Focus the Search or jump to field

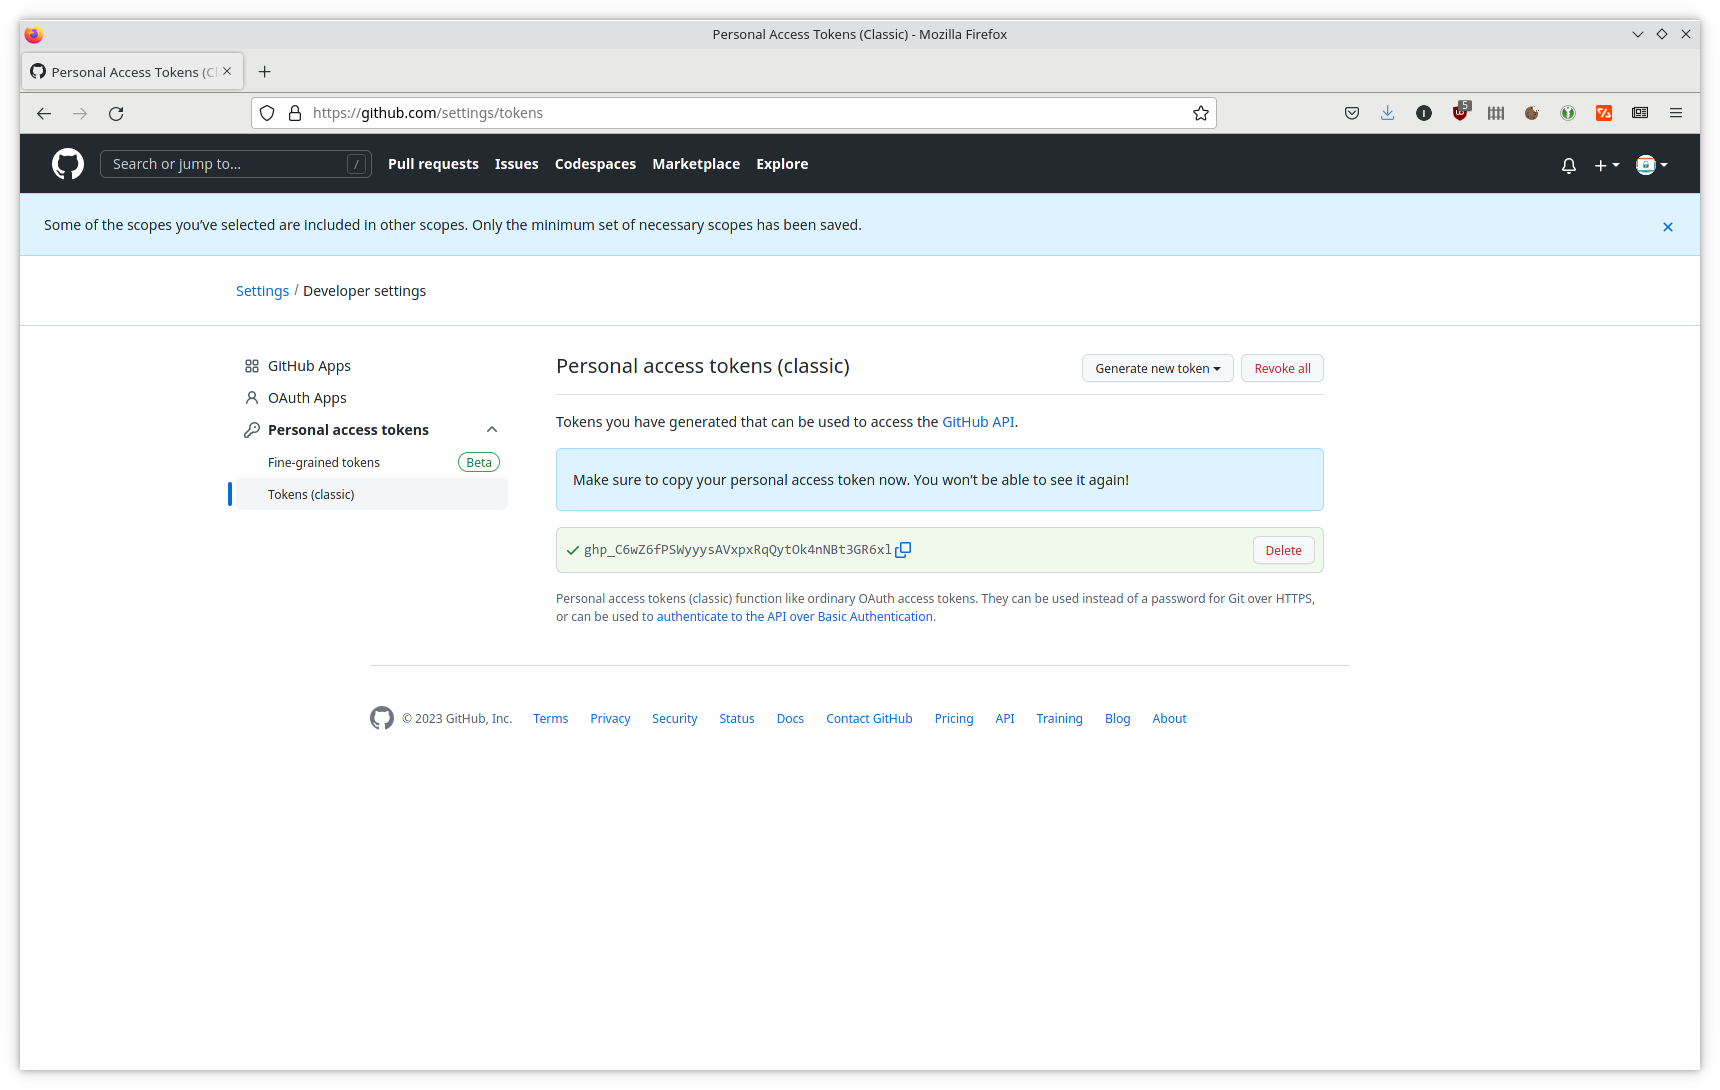[x=228, y=164]
